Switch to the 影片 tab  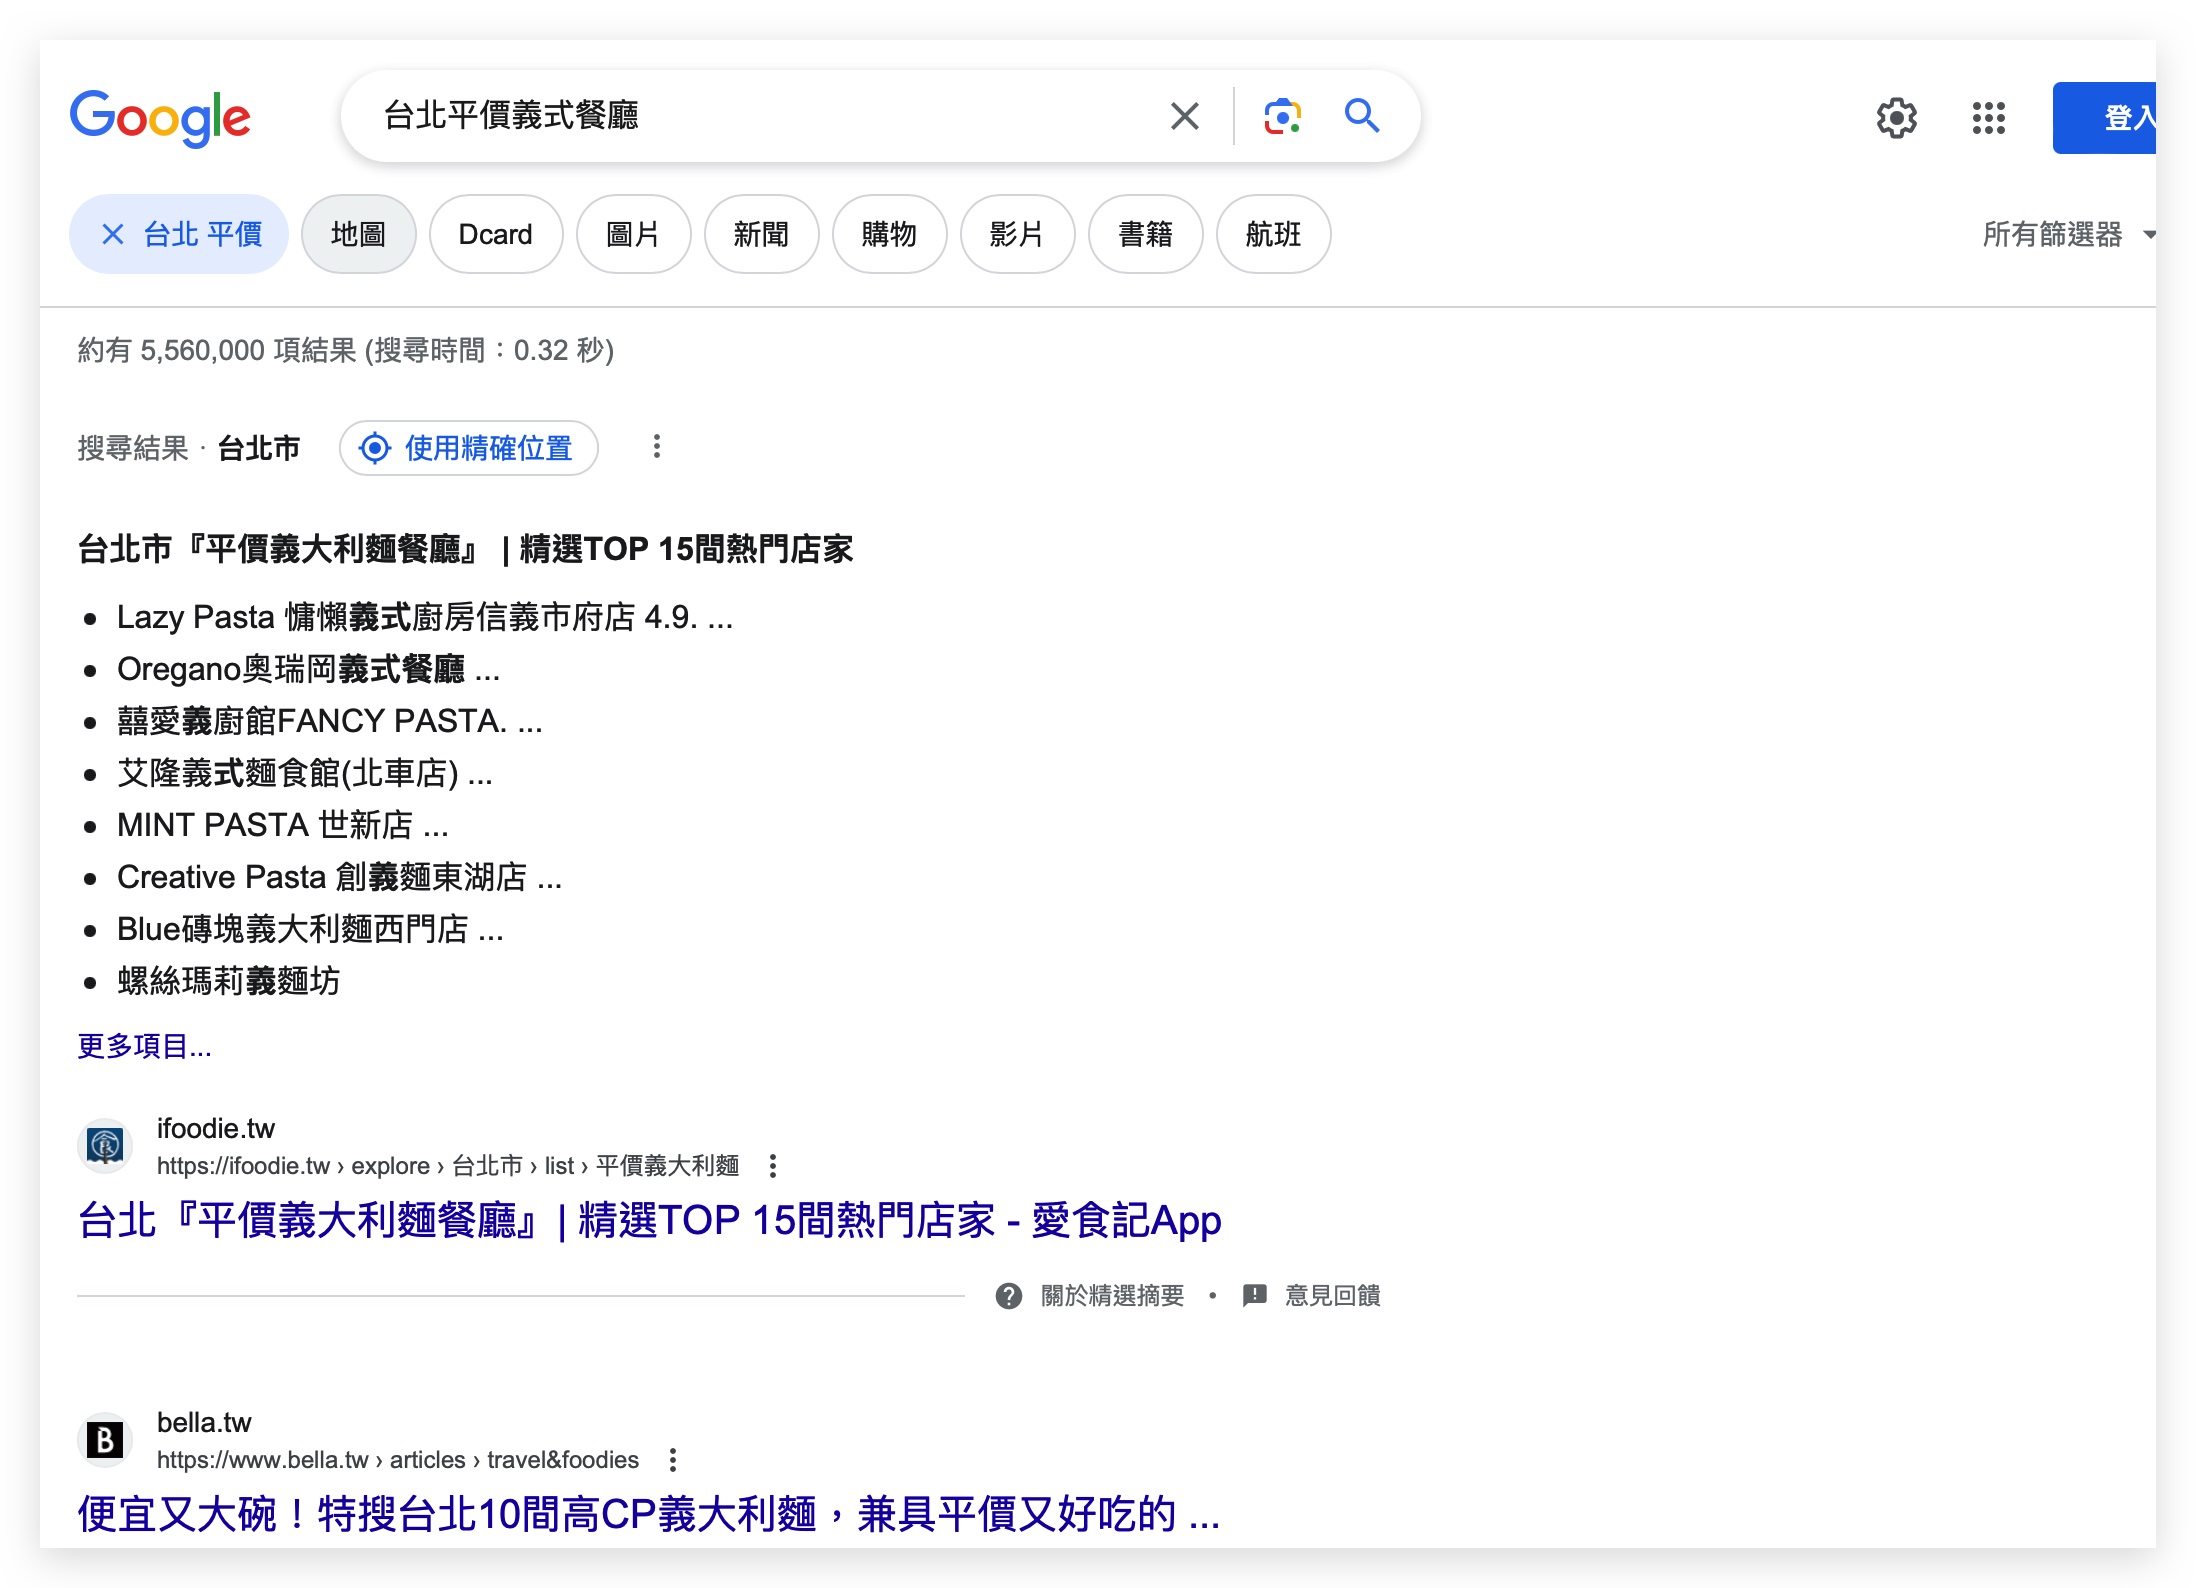tap(1017, 234)
